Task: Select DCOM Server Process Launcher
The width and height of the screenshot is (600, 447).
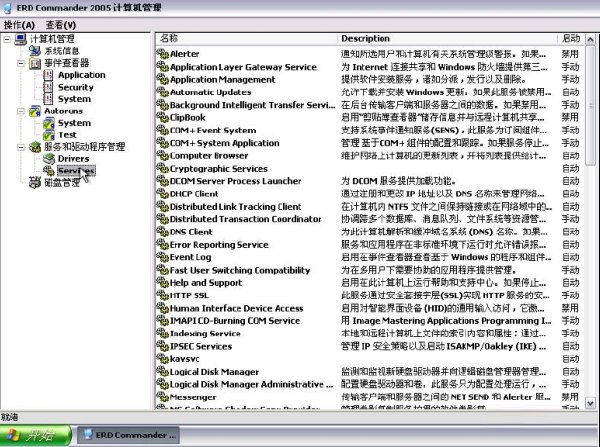Action: click(x=235, y=181)
